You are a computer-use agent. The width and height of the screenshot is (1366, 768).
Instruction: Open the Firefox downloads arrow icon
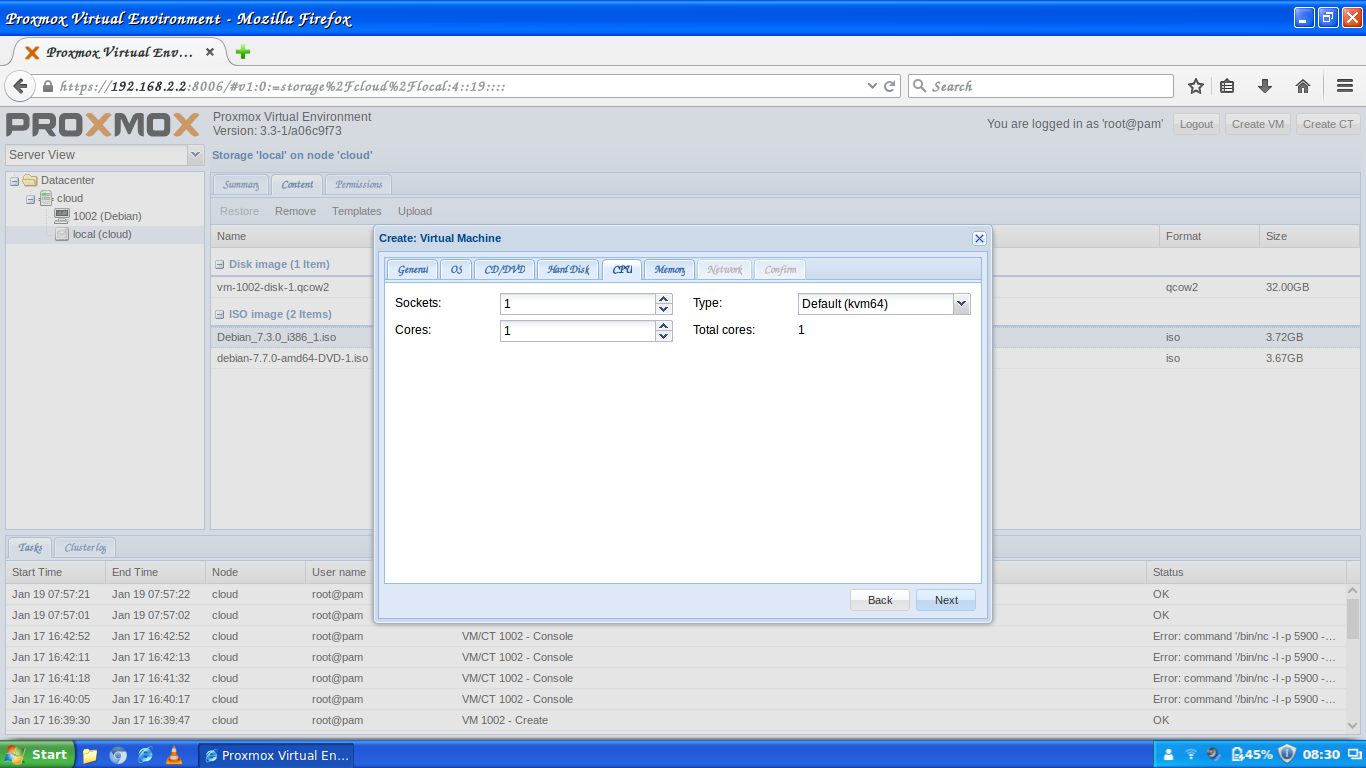pyautogui.click(x=1265, y=86)
